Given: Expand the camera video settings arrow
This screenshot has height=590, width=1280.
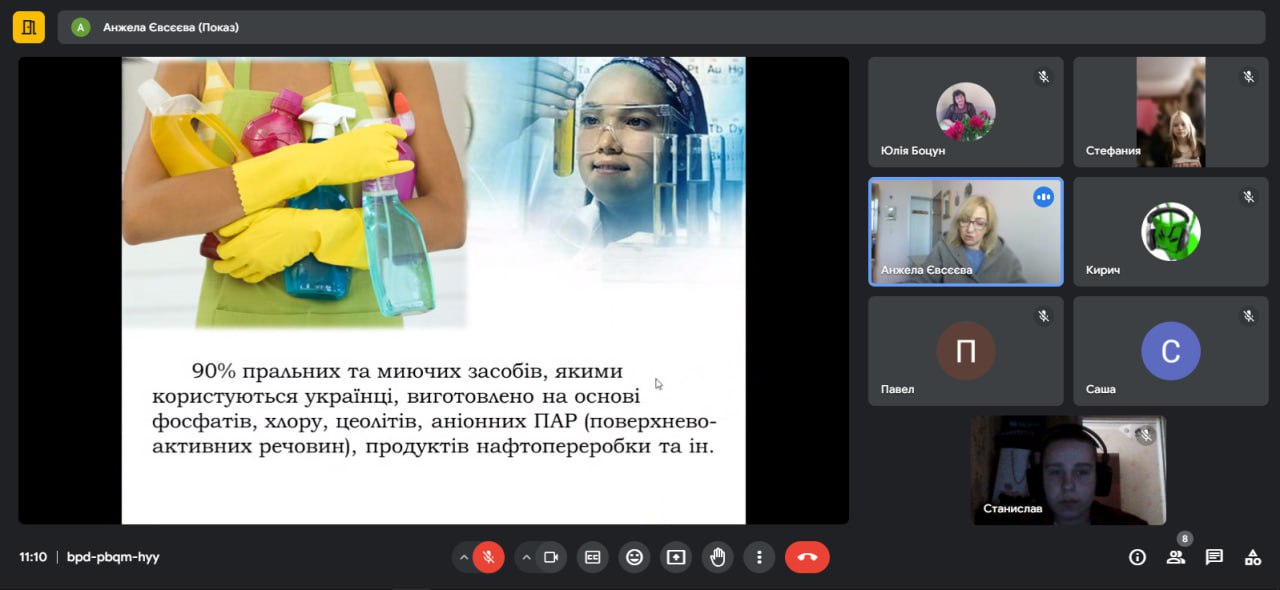Looking at the screenshot, I should click(526, 557).
